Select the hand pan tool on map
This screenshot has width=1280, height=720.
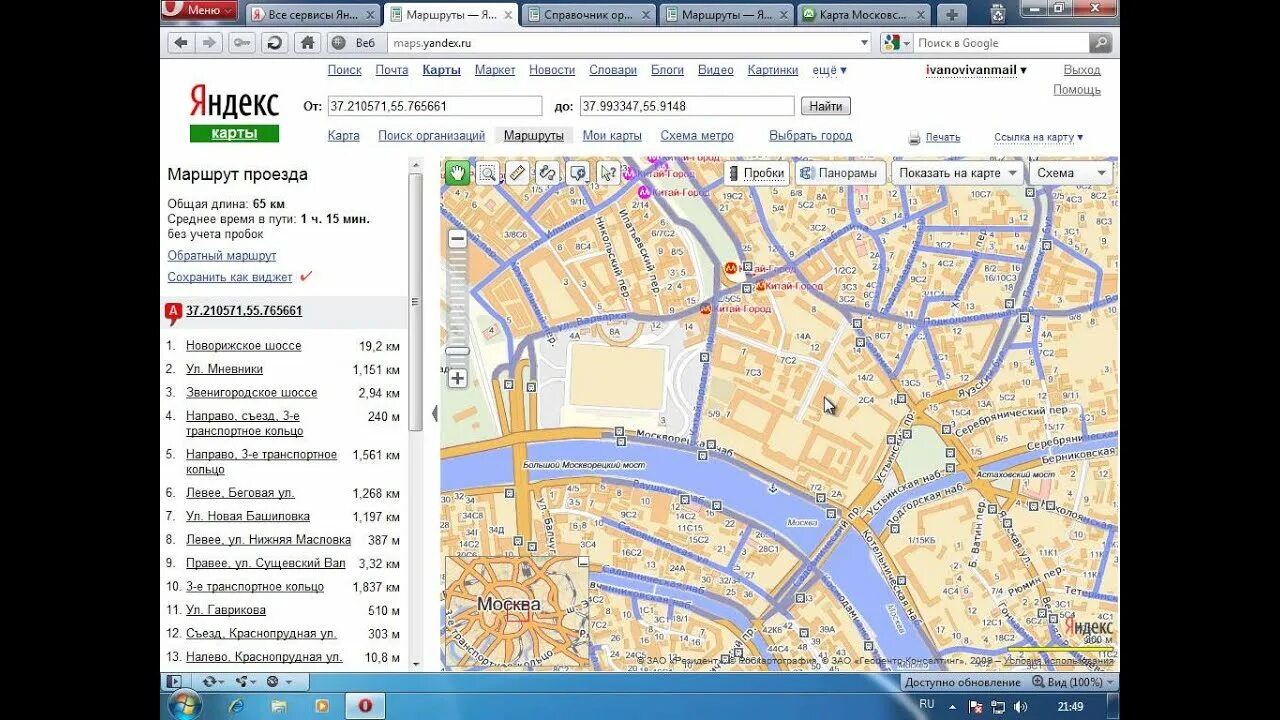click(x=457, y=172)
